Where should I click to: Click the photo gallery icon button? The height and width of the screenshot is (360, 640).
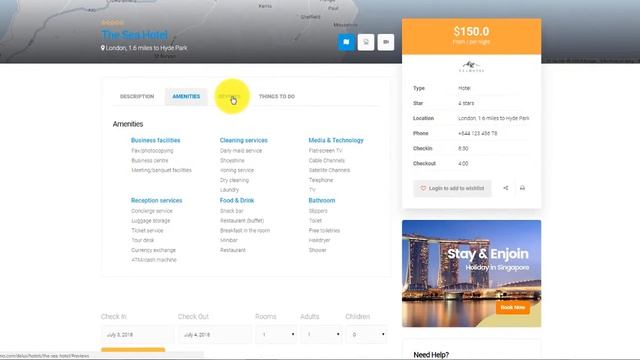coord(366,42)
